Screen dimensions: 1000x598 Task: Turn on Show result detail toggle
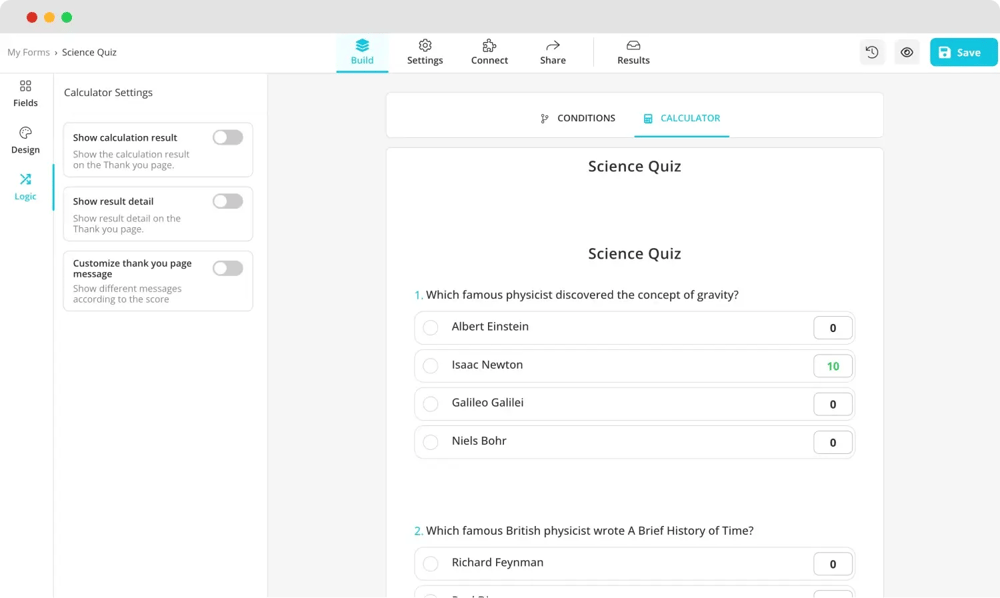[228, 202]
